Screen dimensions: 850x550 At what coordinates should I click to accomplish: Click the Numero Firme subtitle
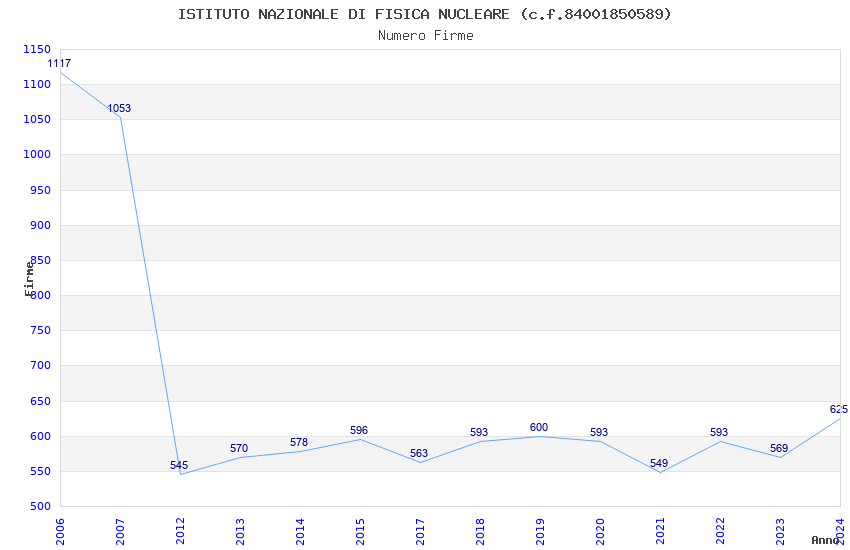click(x=426, y=36)
